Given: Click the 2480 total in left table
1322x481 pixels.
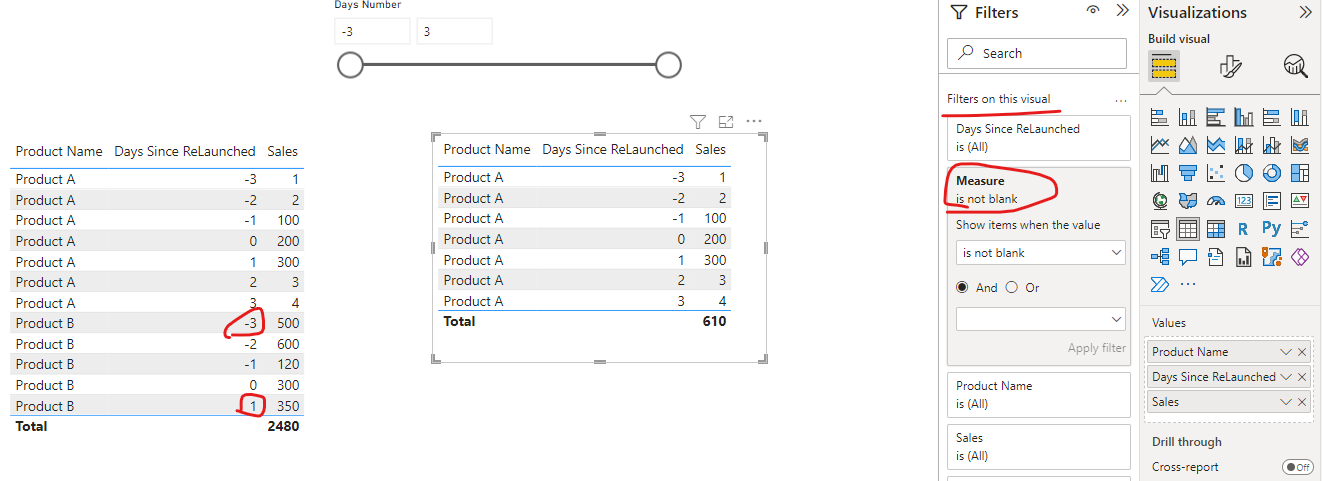Looking at the screenshot, I should point(282,426).
